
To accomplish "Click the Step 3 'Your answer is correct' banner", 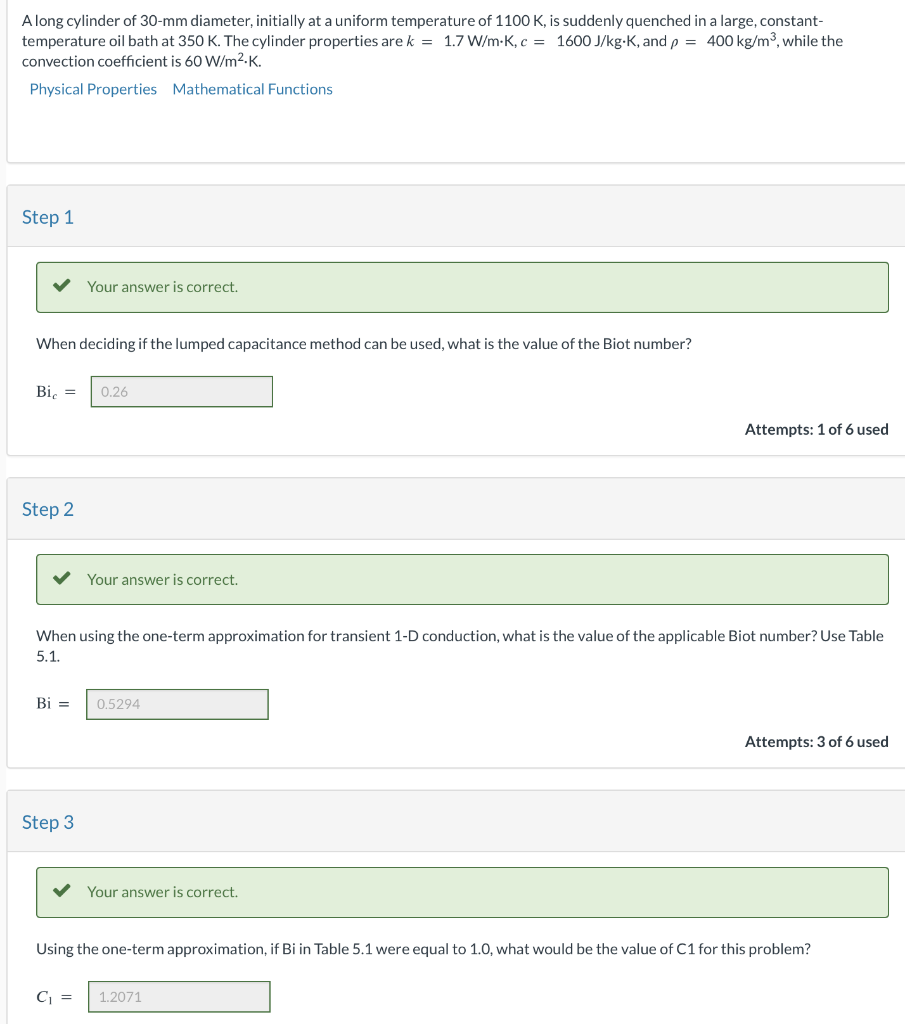I will click(x=462, y=892).
